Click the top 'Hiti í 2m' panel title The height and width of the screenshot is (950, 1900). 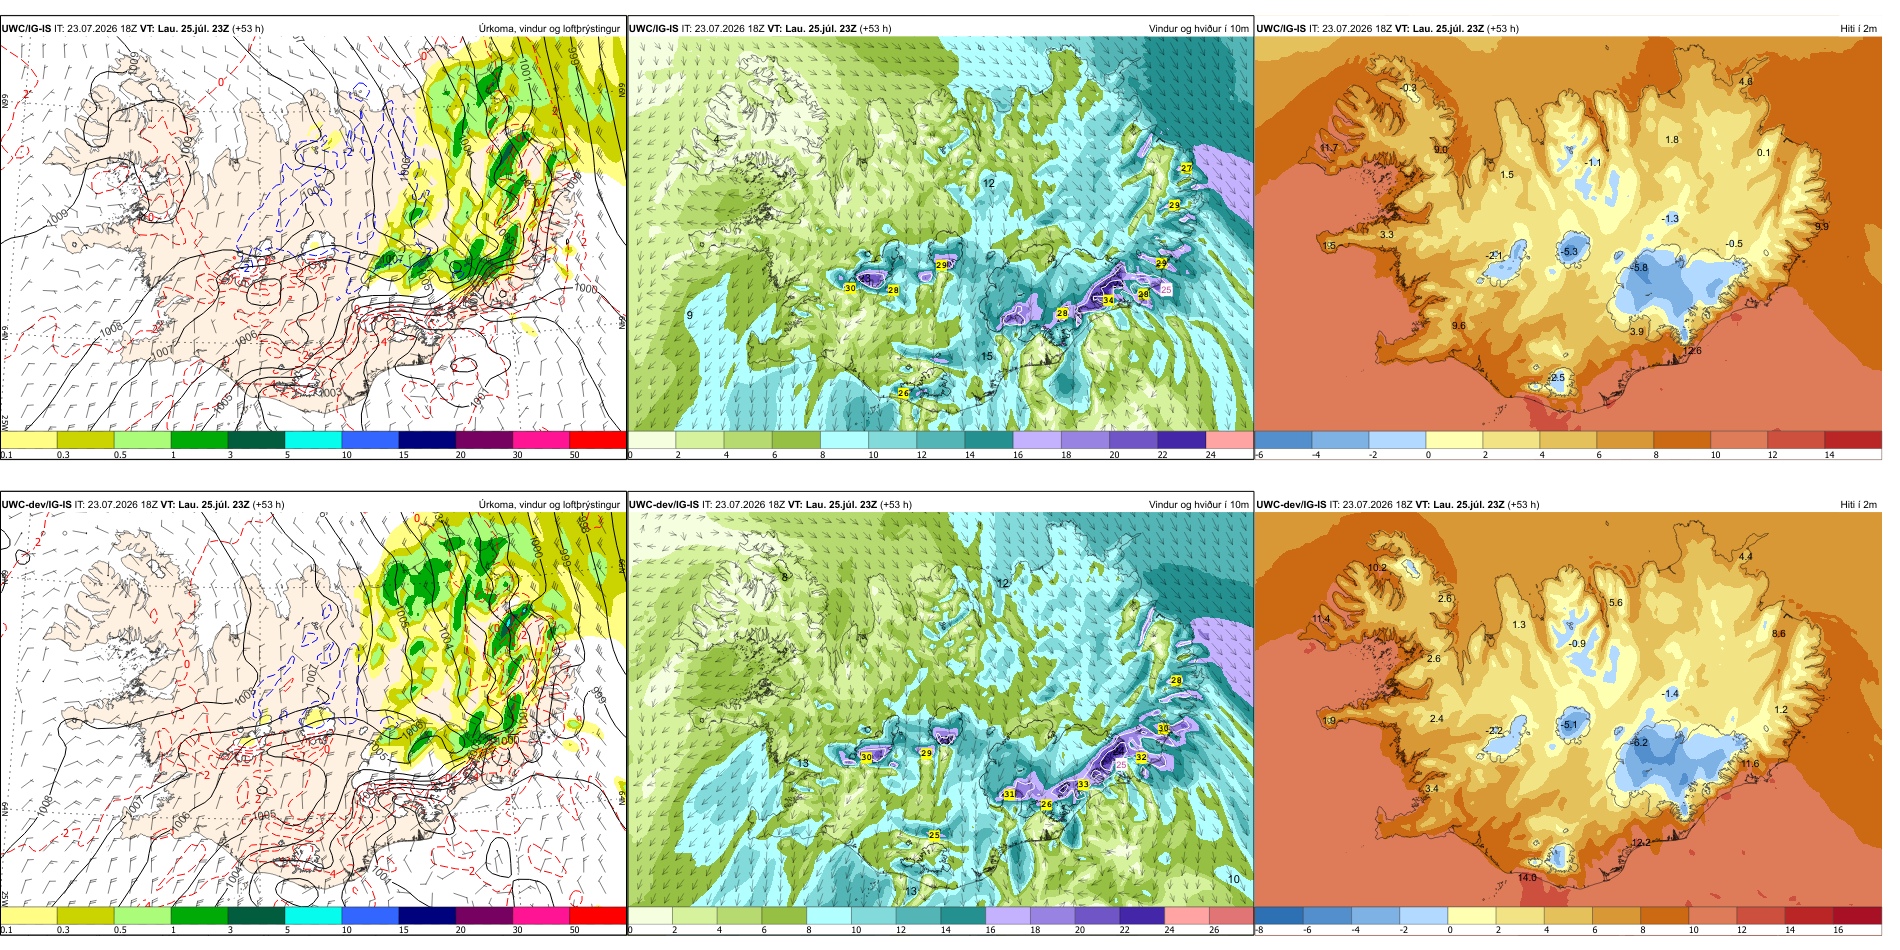(x=1858, y=29)
